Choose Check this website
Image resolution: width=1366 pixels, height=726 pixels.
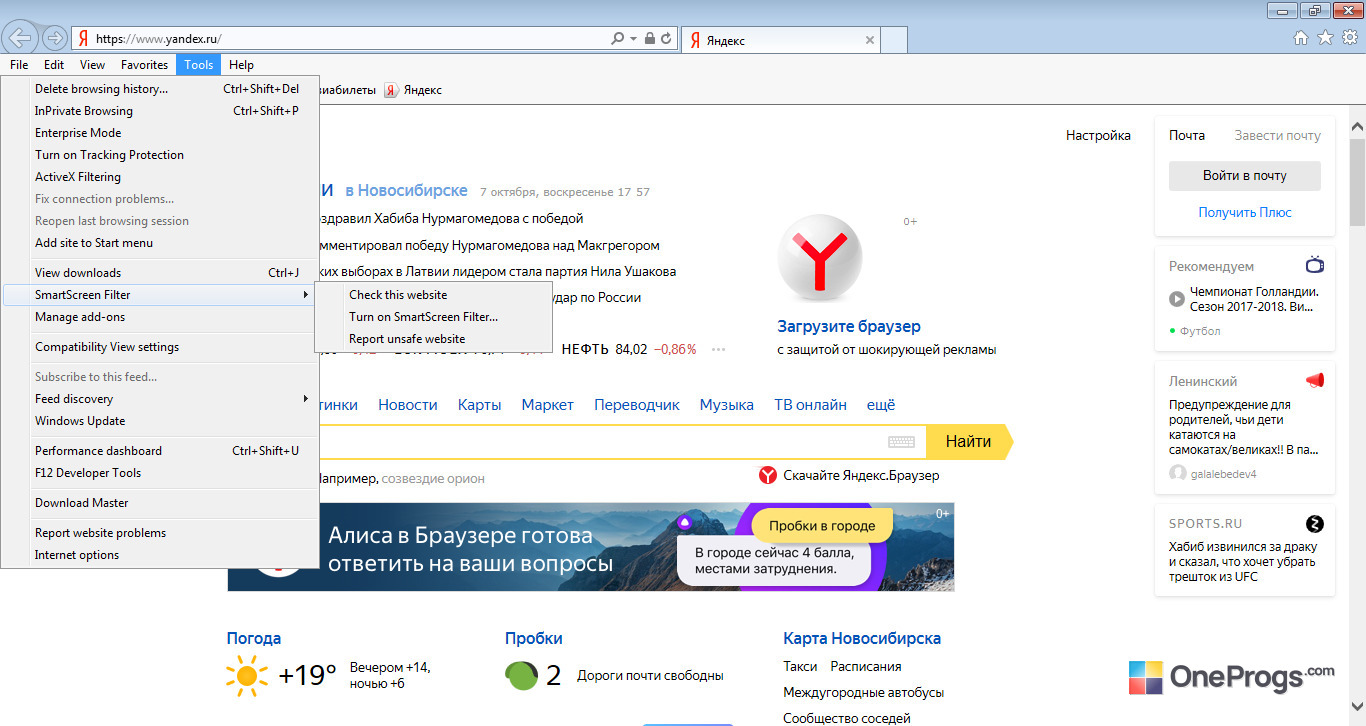(x=433, y=295)
